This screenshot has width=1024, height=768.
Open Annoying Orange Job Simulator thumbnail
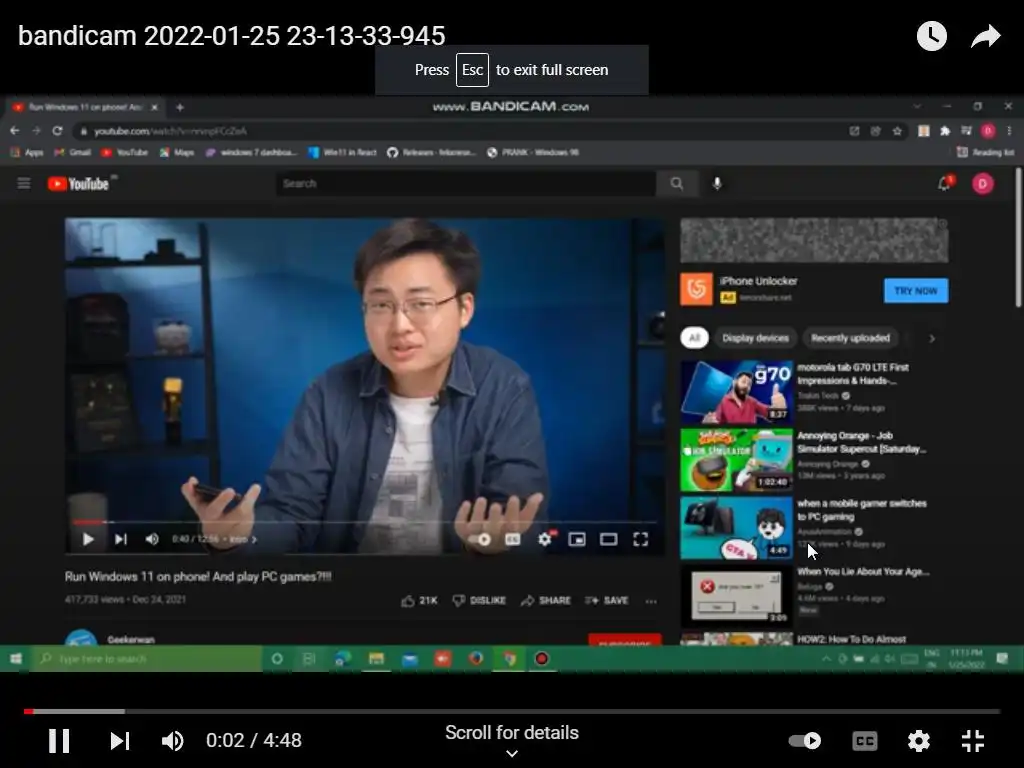pos(736,460)
